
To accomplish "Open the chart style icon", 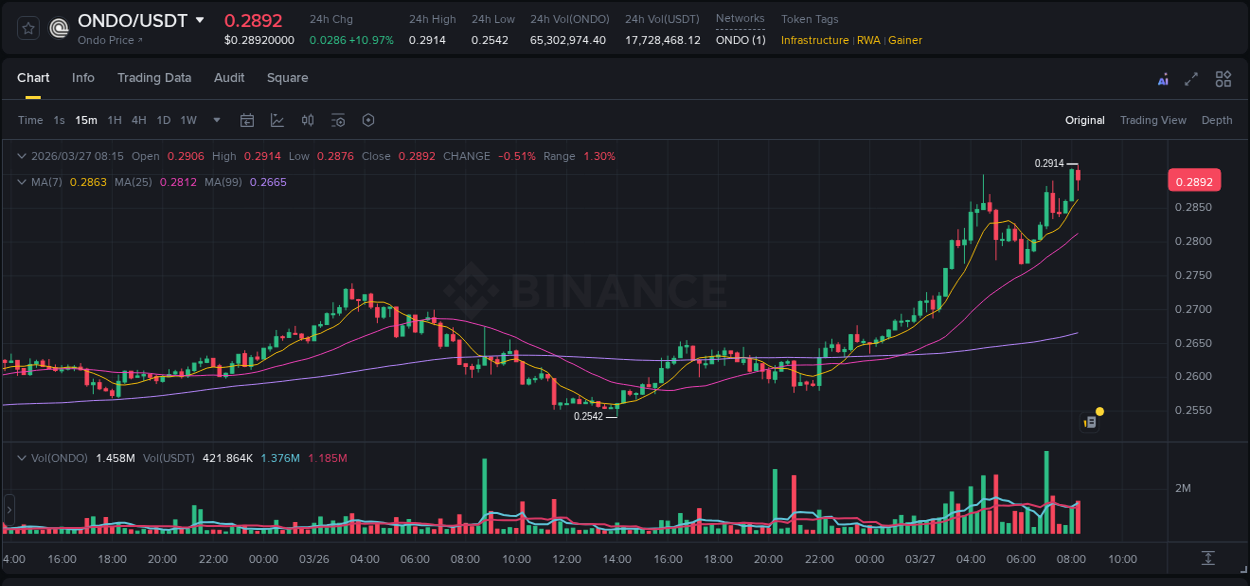I will (x=277, y=120).
